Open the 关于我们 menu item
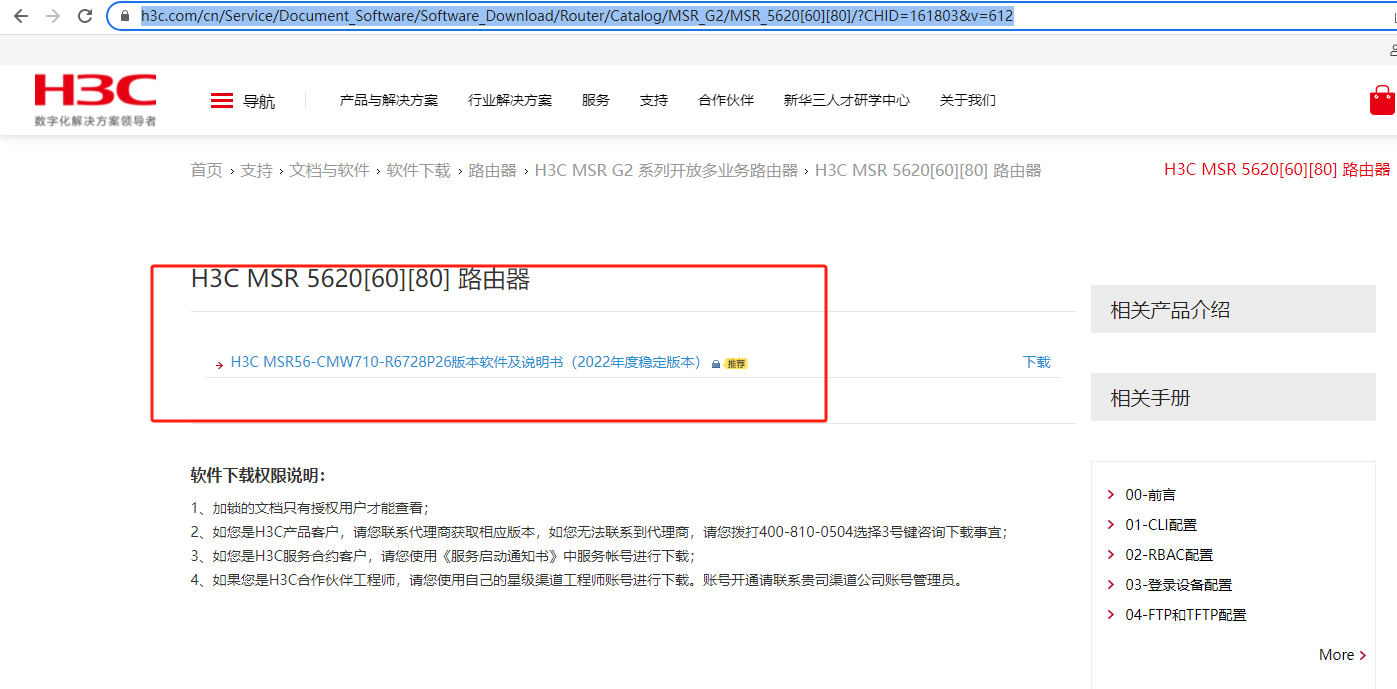Image resolution: width=1397 pixels, height=689 pixels. click(968, 100)
